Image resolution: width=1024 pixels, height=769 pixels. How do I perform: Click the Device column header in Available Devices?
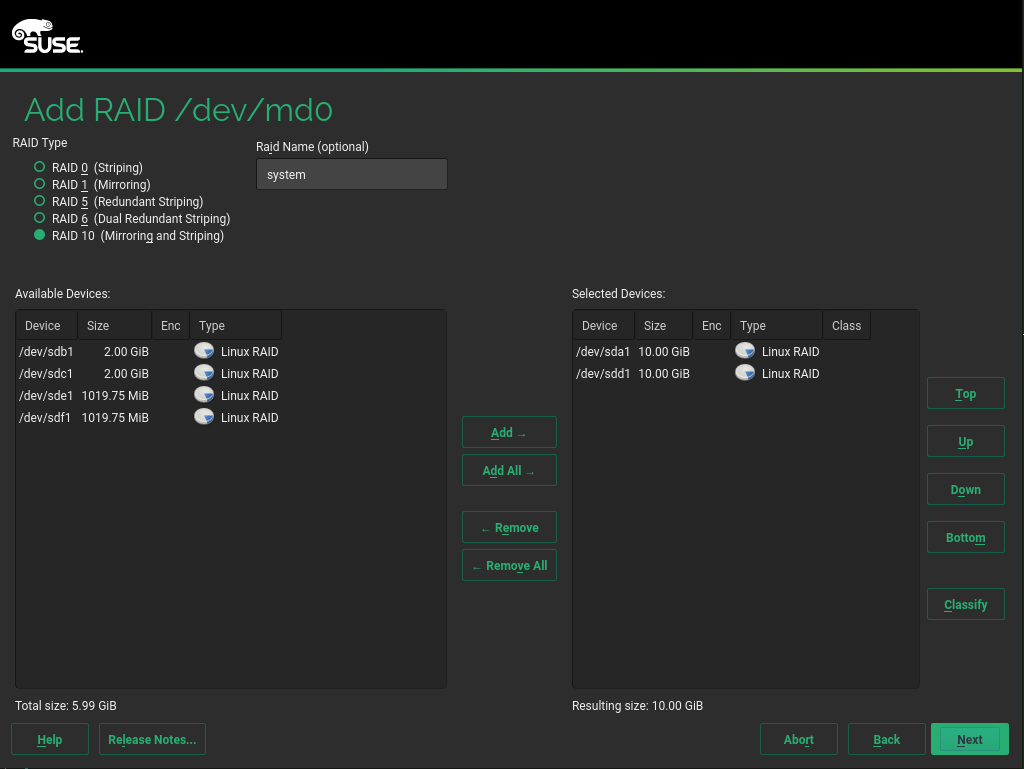click(x=46, y=326)
